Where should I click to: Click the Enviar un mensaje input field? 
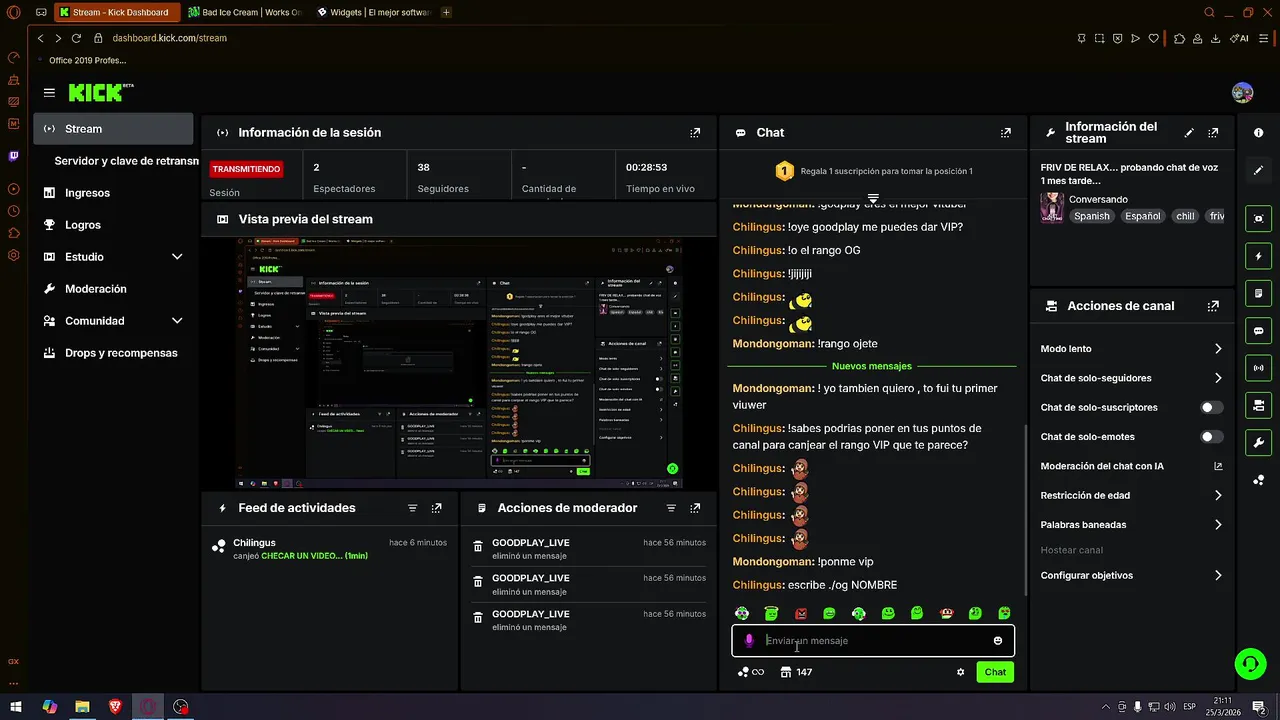tap(873, 641)
